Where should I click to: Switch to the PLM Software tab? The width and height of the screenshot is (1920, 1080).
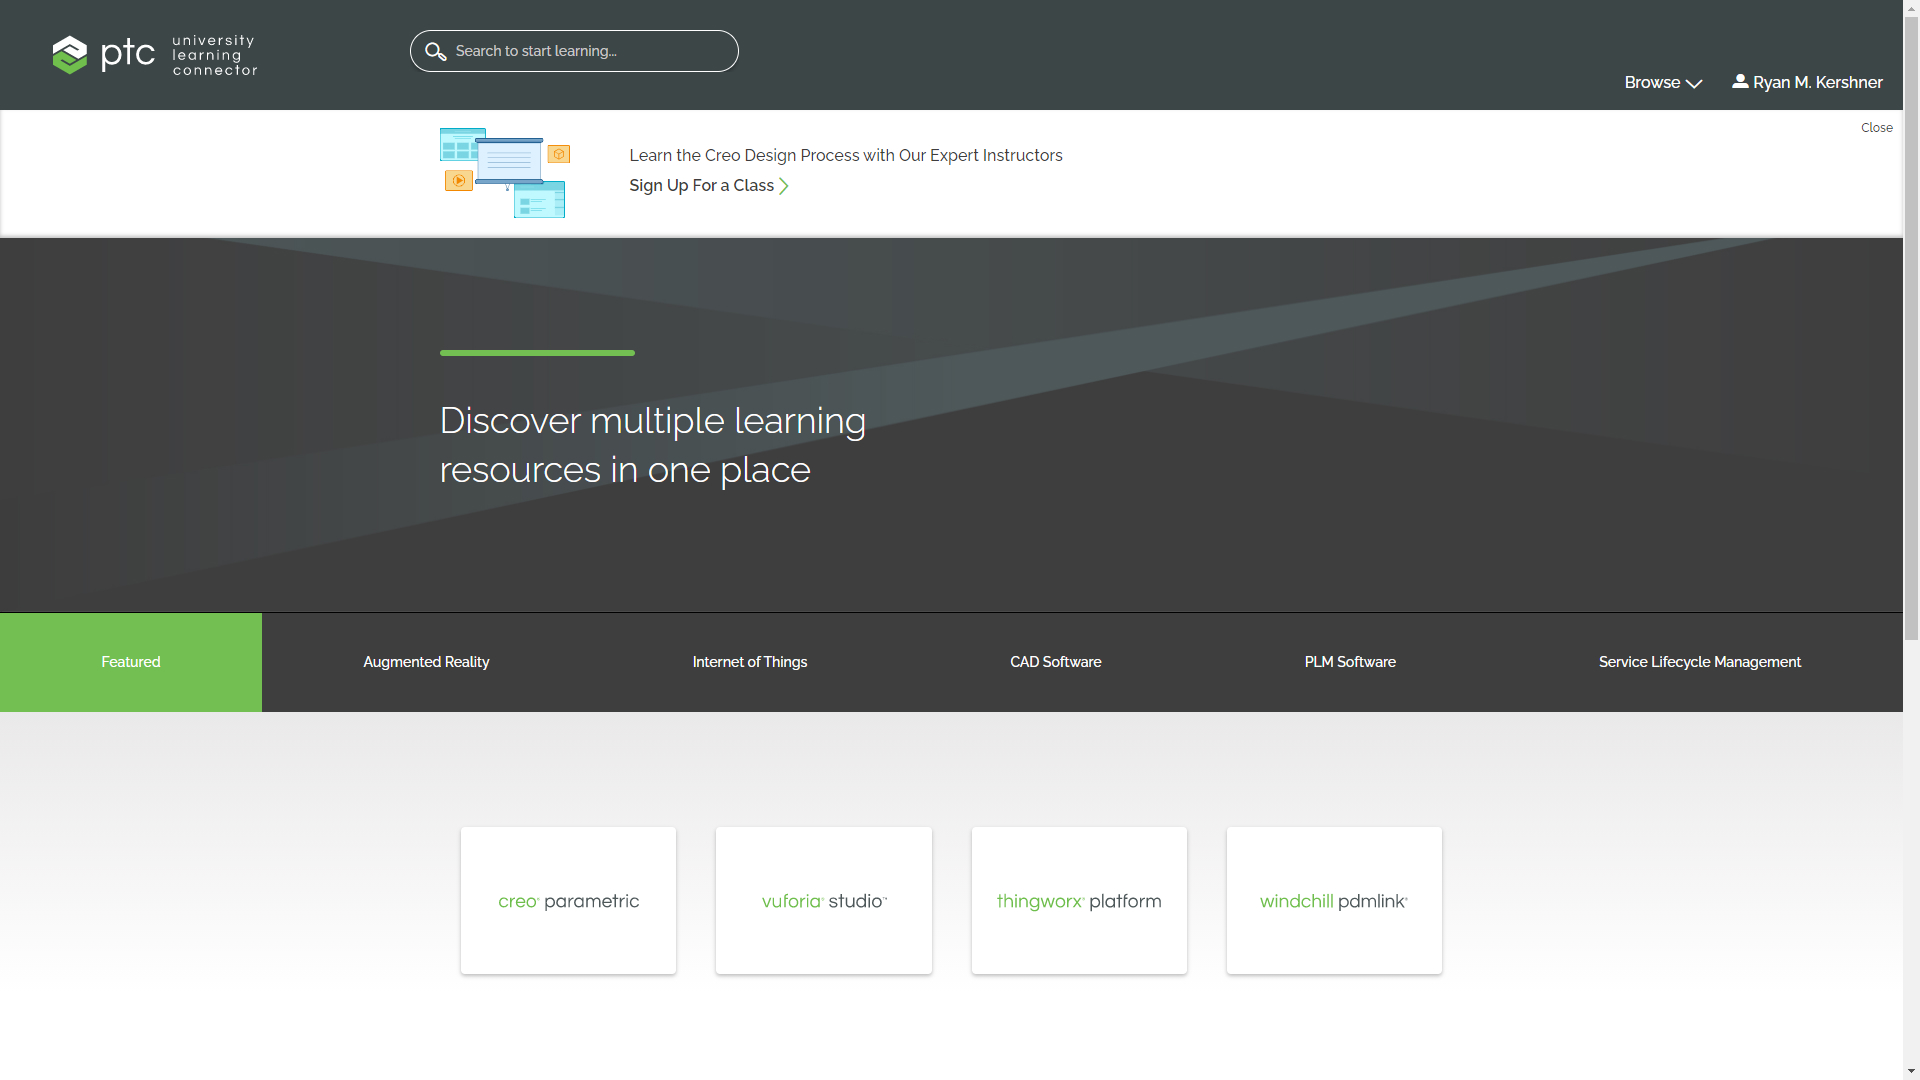pos(1350,662)
